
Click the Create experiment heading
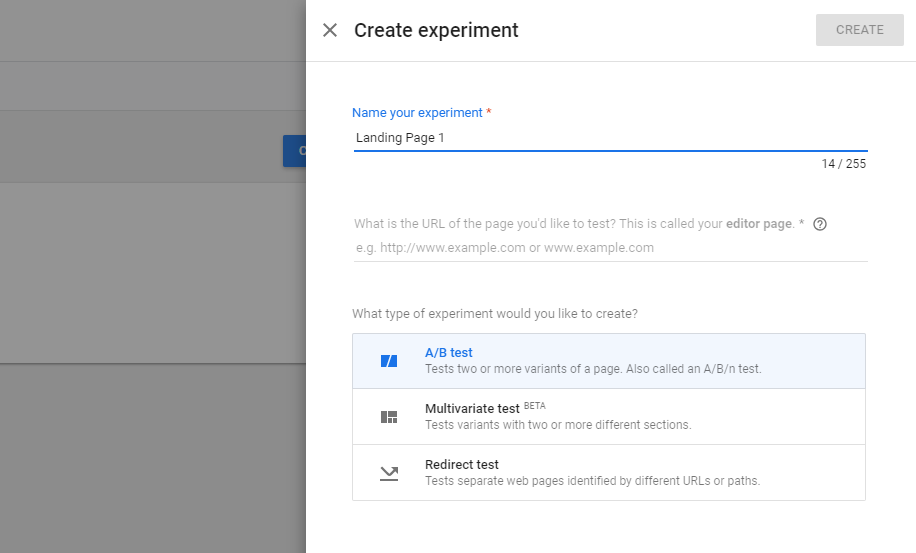(436, 30)
